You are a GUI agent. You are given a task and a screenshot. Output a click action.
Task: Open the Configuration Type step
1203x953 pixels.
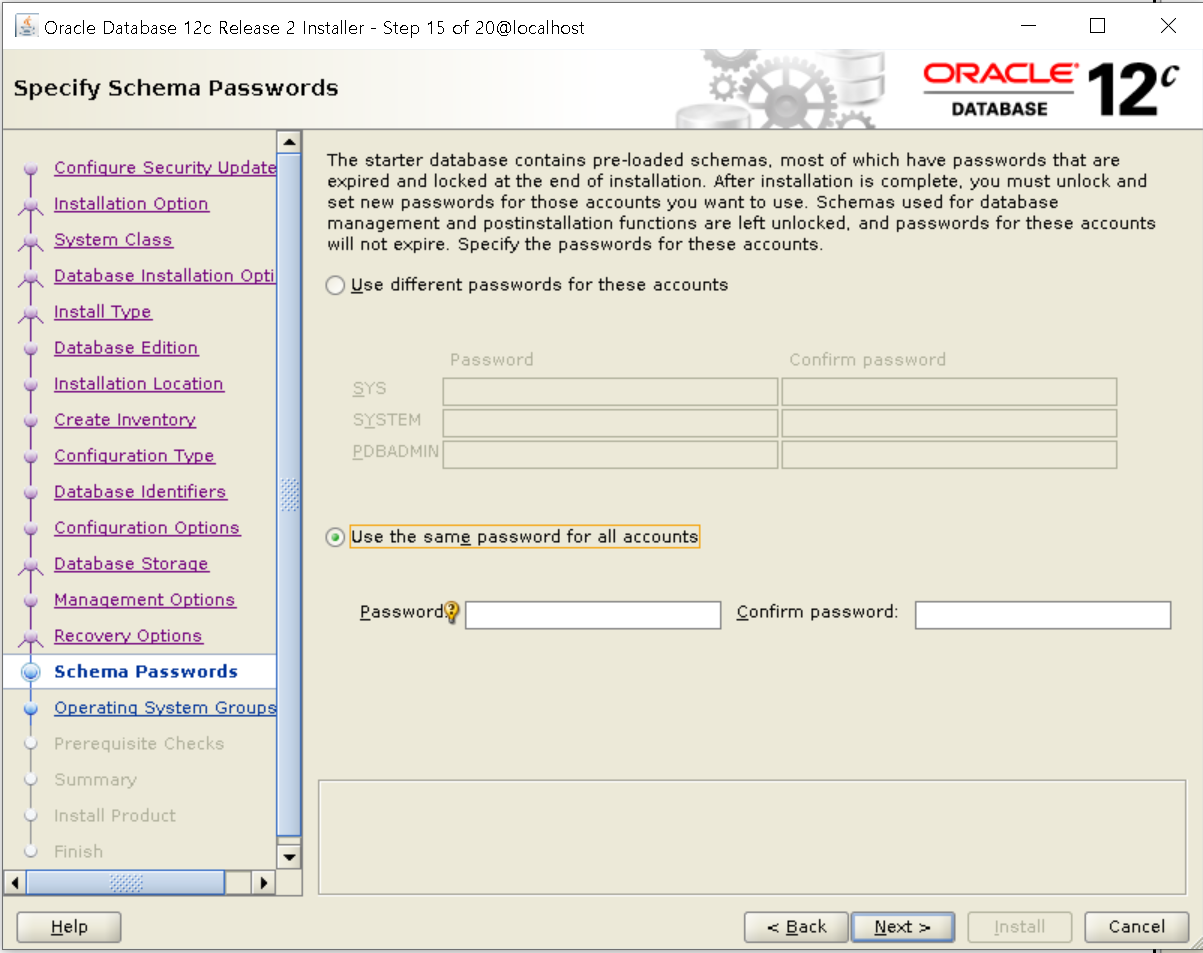pyautogui.click(x=134, y=456)
